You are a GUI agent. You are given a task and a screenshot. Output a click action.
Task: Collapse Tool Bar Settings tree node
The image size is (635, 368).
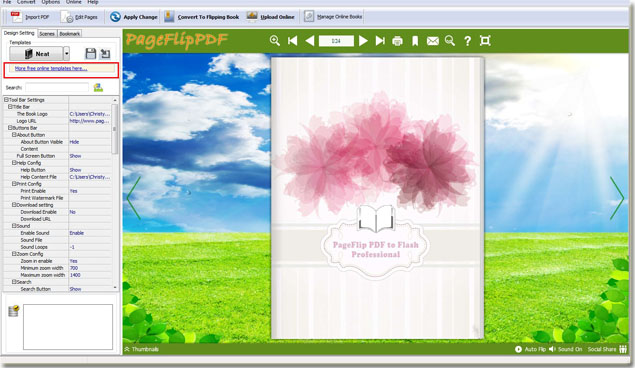pos(6,100)
